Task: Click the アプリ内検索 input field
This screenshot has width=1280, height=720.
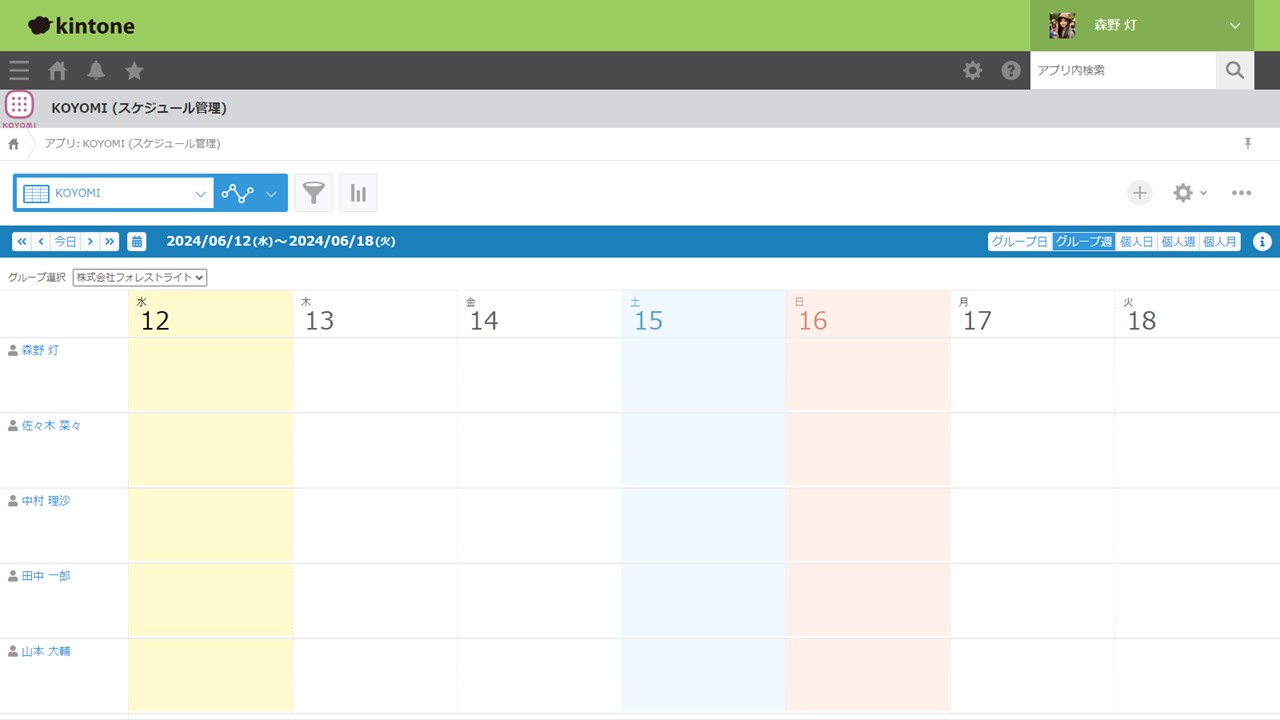Action: coord(1123,70)
